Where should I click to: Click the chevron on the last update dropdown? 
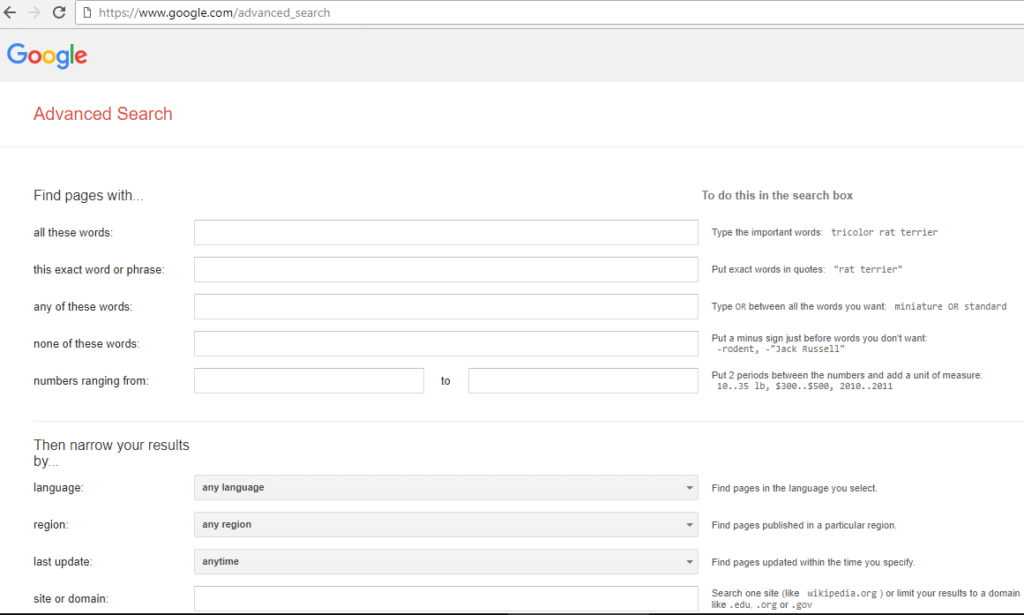(x=689, y=561)
